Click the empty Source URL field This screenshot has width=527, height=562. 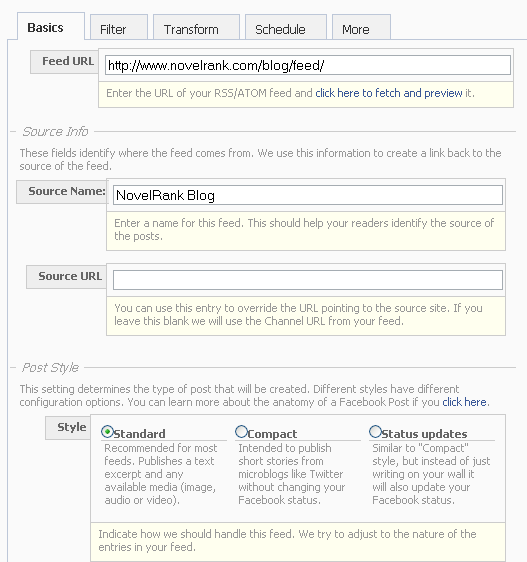pyautogui.click(x=308, y=280)
